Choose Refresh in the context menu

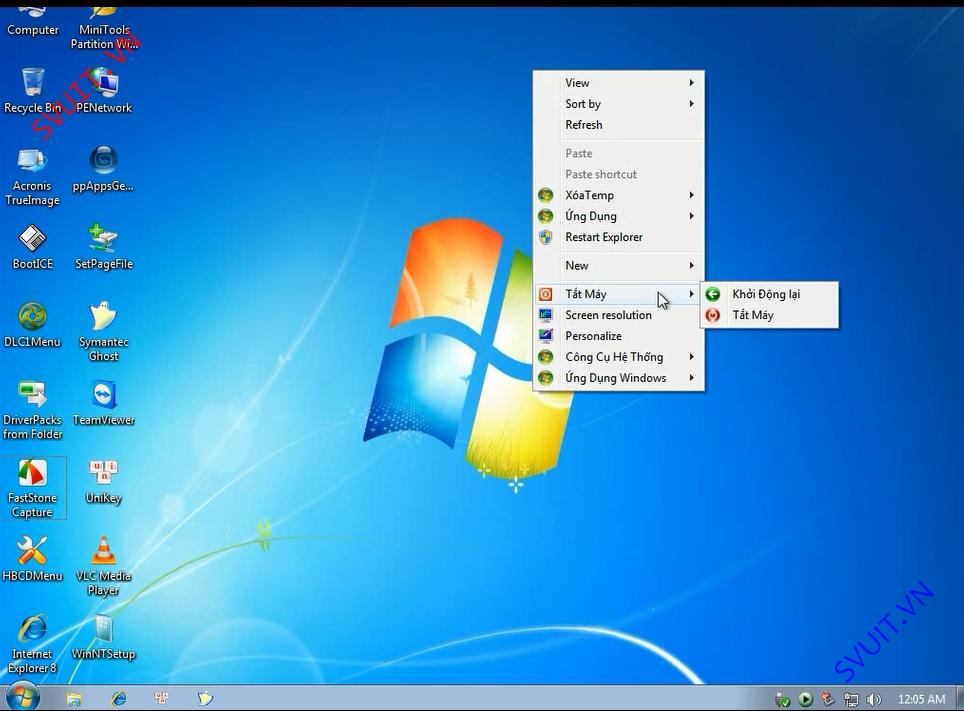pyautogui.click(x=618, y=125)
